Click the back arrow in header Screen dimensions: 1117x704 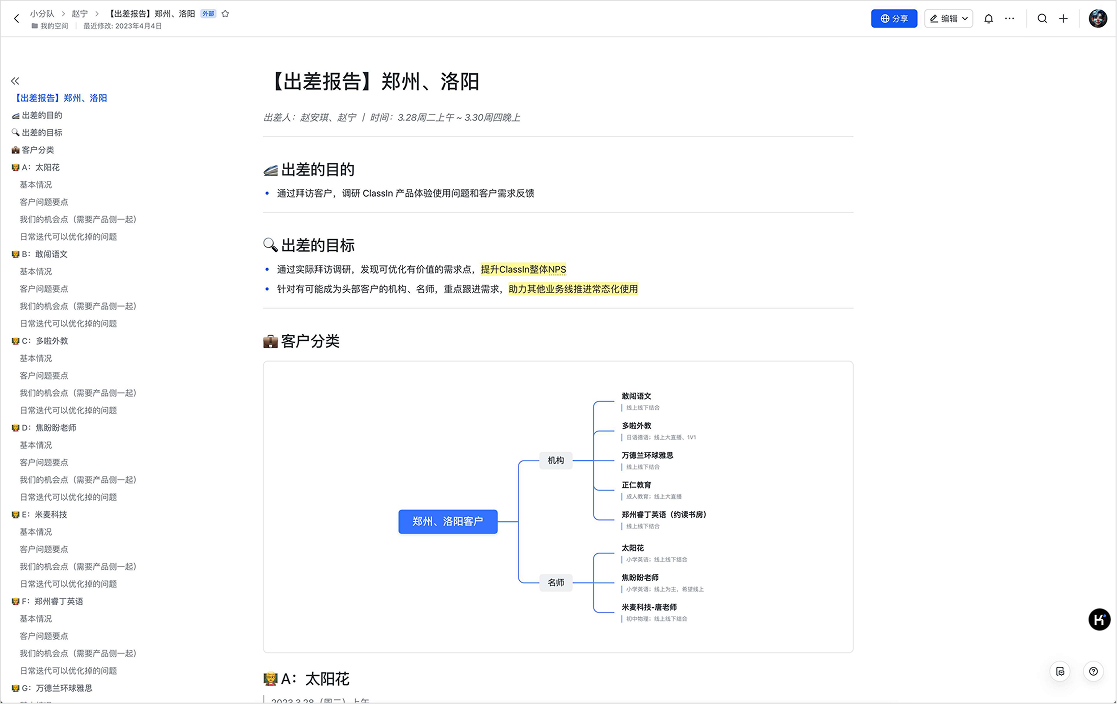[16, 19]
